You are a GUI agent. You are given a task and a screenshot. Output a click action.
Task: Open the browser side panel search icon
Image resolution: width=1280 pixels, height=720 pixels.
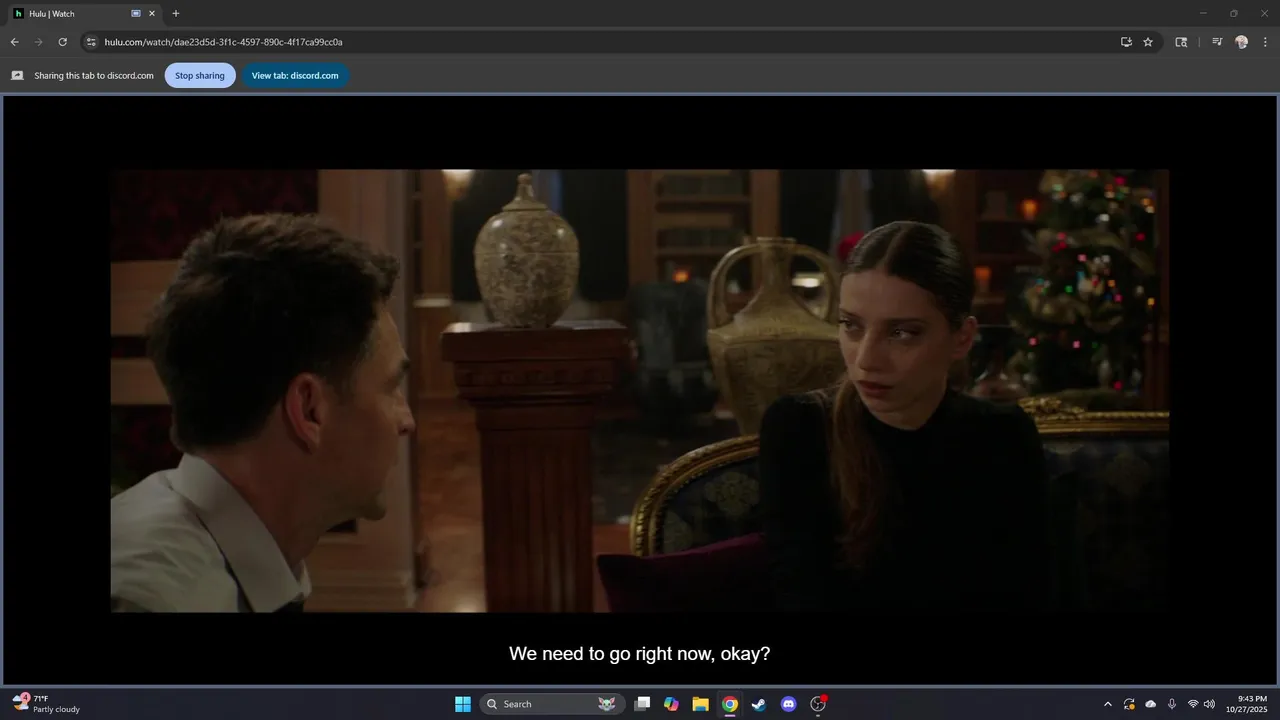coord(1181,42)
